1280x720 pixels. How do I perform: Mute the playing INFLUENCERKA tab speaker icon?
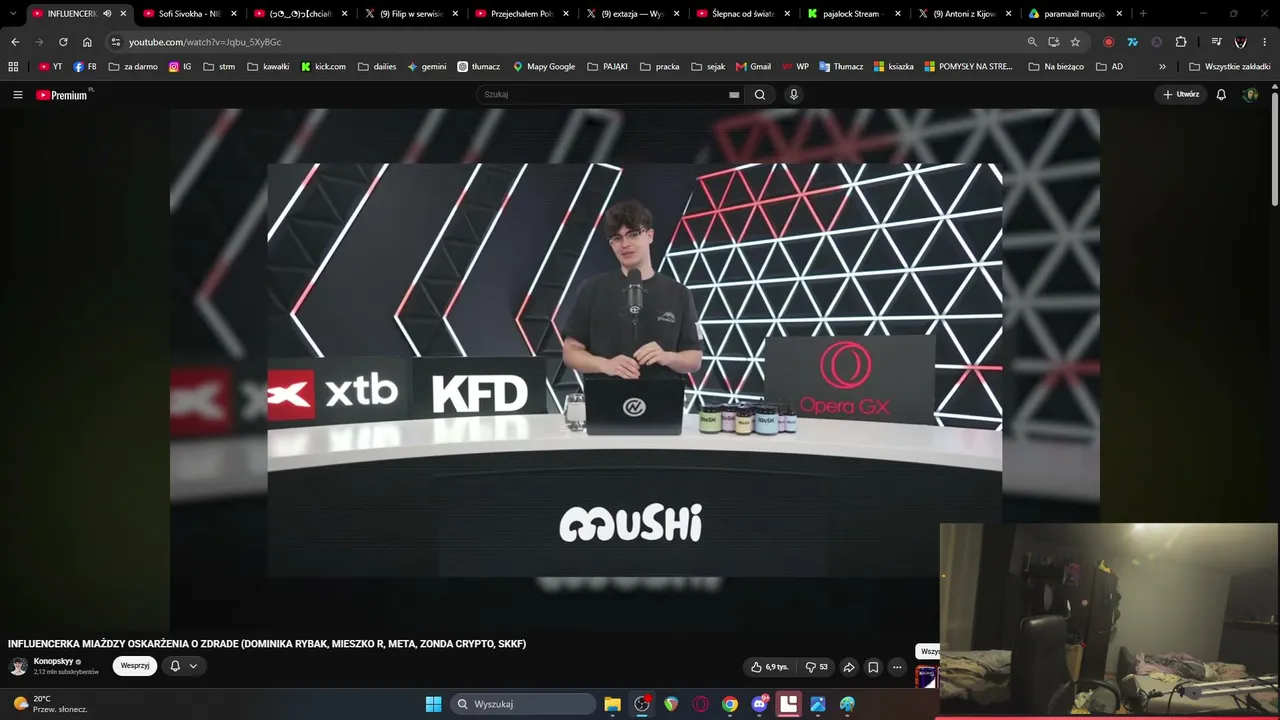107,14
